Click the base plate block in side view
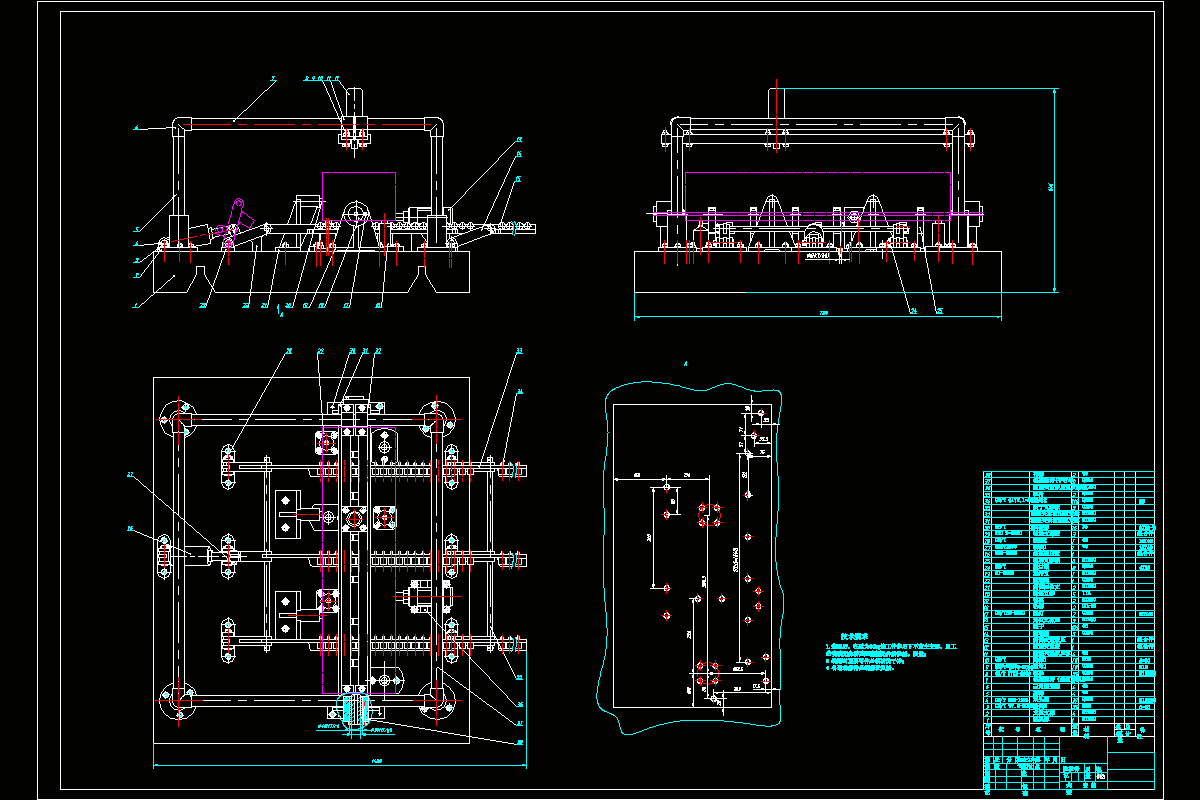 pyautogui.click(x=818, y=271)
